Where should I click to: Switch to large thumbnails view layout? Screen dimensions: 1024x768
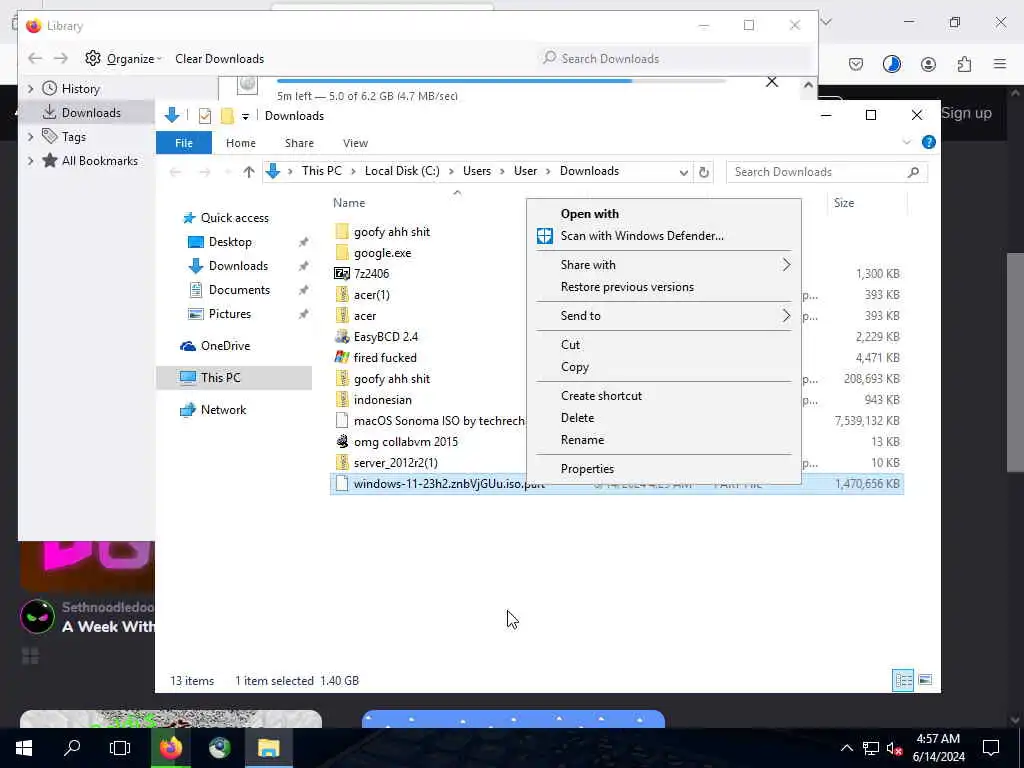(x=925, y=680)
